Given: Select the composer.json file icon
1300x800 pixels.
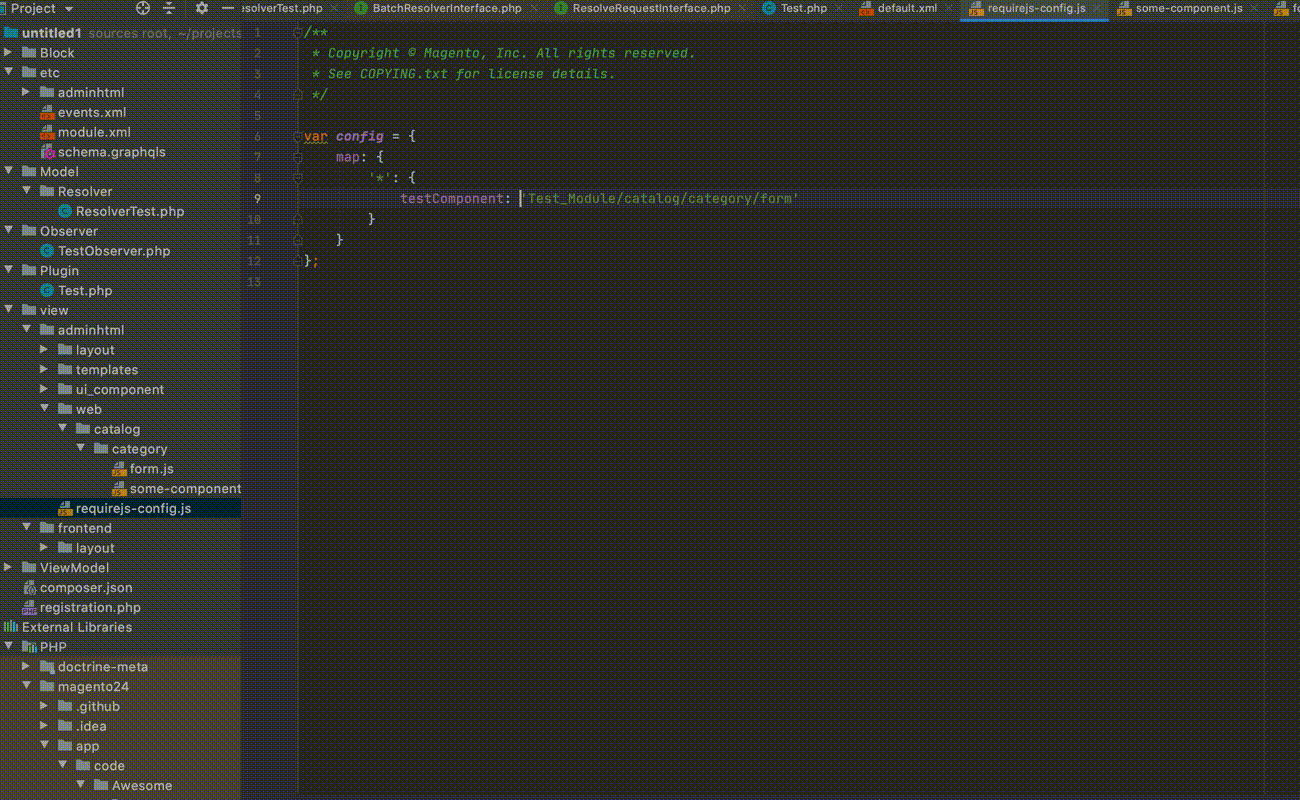Looking at the screenshot, I should (29, 588).
